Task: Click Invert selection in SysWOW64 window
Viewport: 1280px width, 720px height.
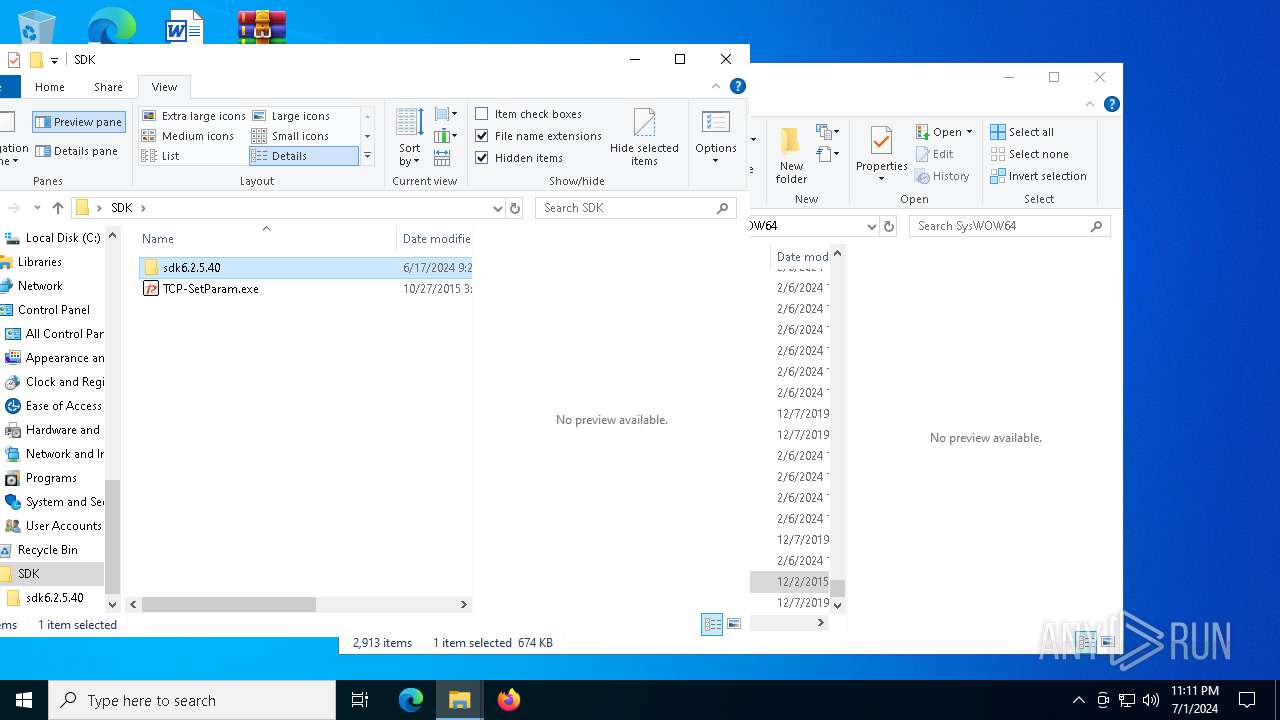Action: point(1038,176)
